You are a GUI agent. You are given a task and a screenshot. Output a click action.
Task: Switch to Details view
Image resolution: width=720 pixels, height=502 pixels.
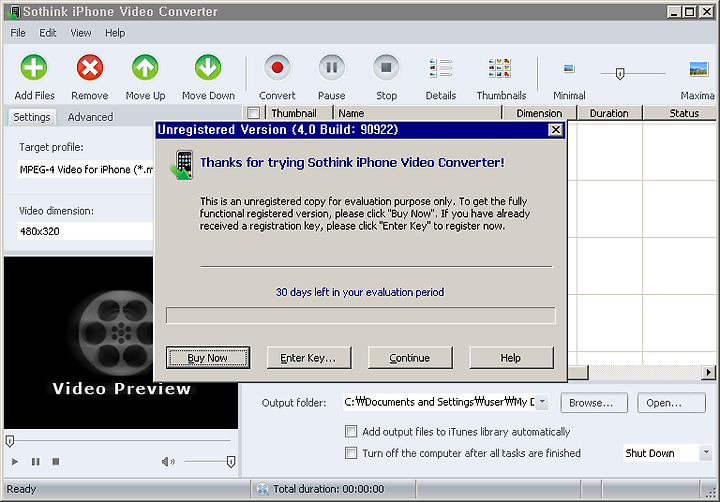pyautogui.click(x=441, y=68)
